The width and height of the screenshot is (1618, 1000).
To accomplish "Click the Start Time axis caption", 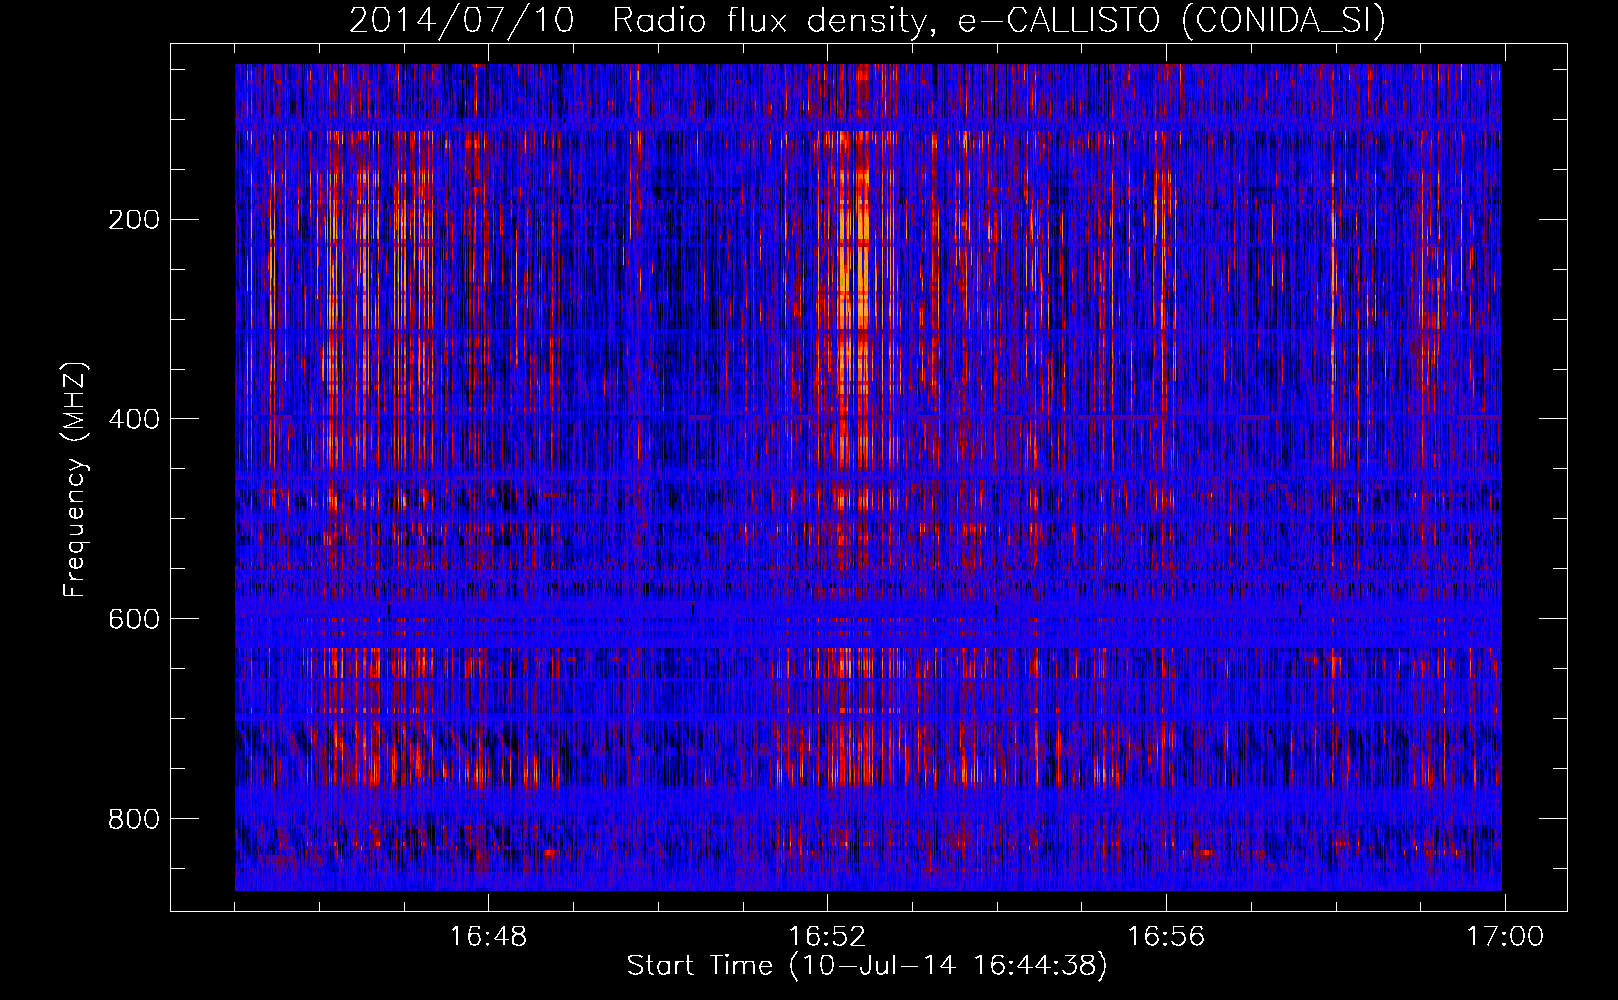I will pos(867,966).
